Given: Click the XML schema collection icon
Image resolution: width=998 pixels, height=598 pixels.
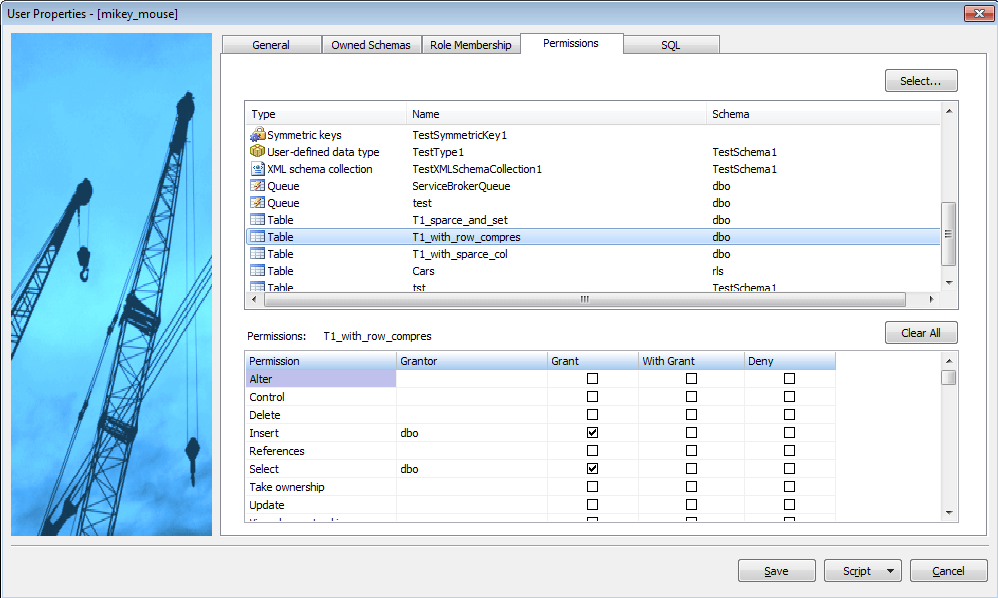Looking at the screenshot, I should point(257,169).
